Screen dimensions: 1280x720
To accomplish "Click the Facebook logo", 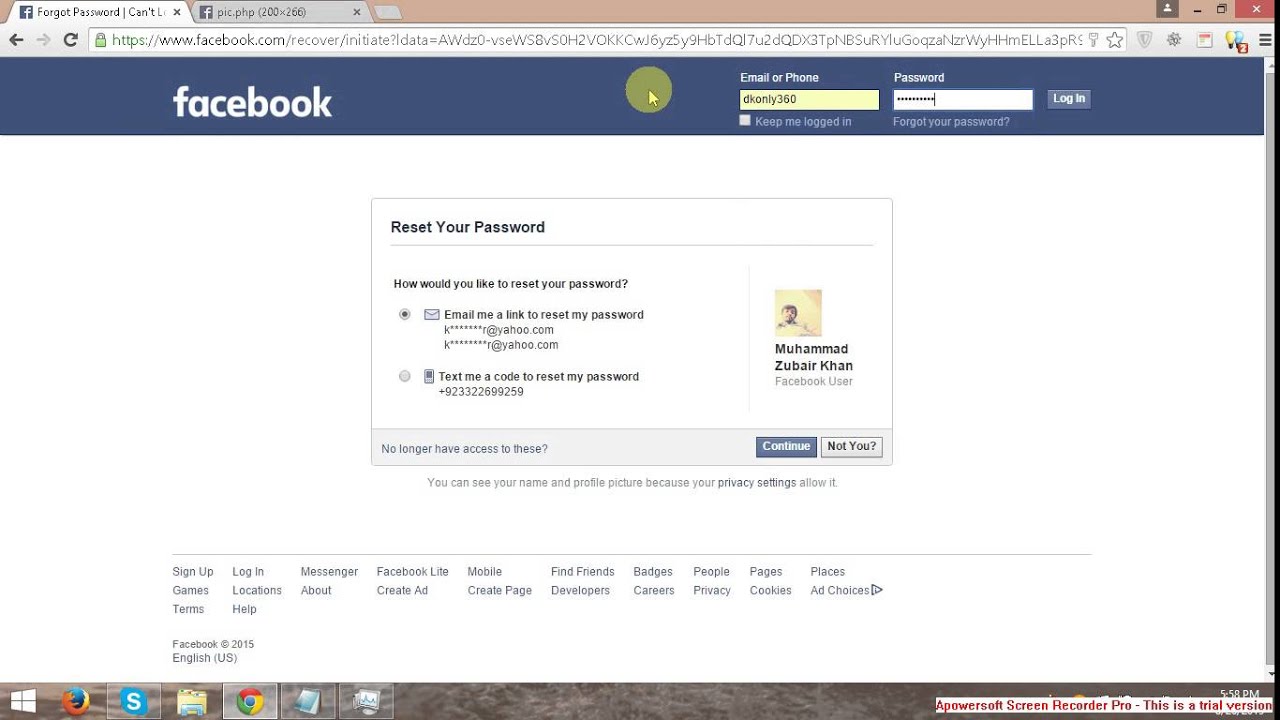I will (x=252, y=101).
